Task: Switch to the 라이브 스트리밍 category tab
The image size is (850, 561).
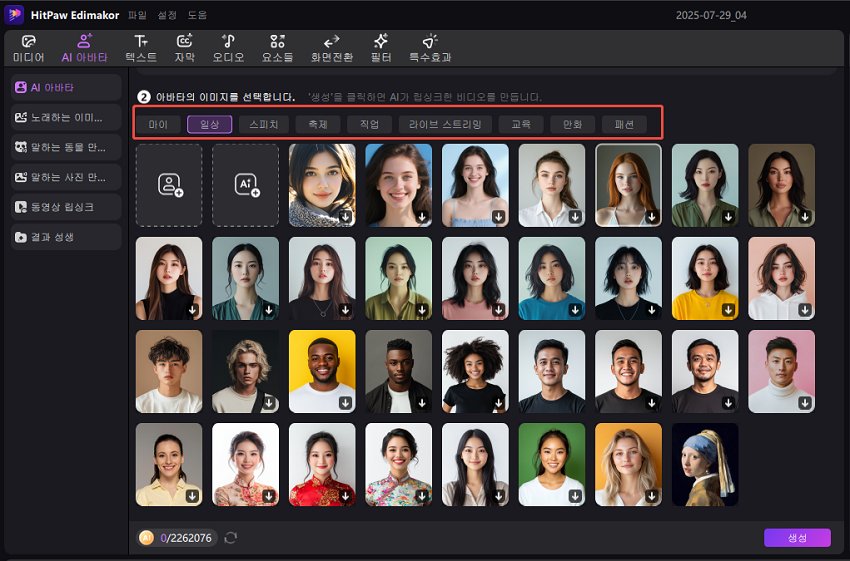Action: [x=445, y=124]
